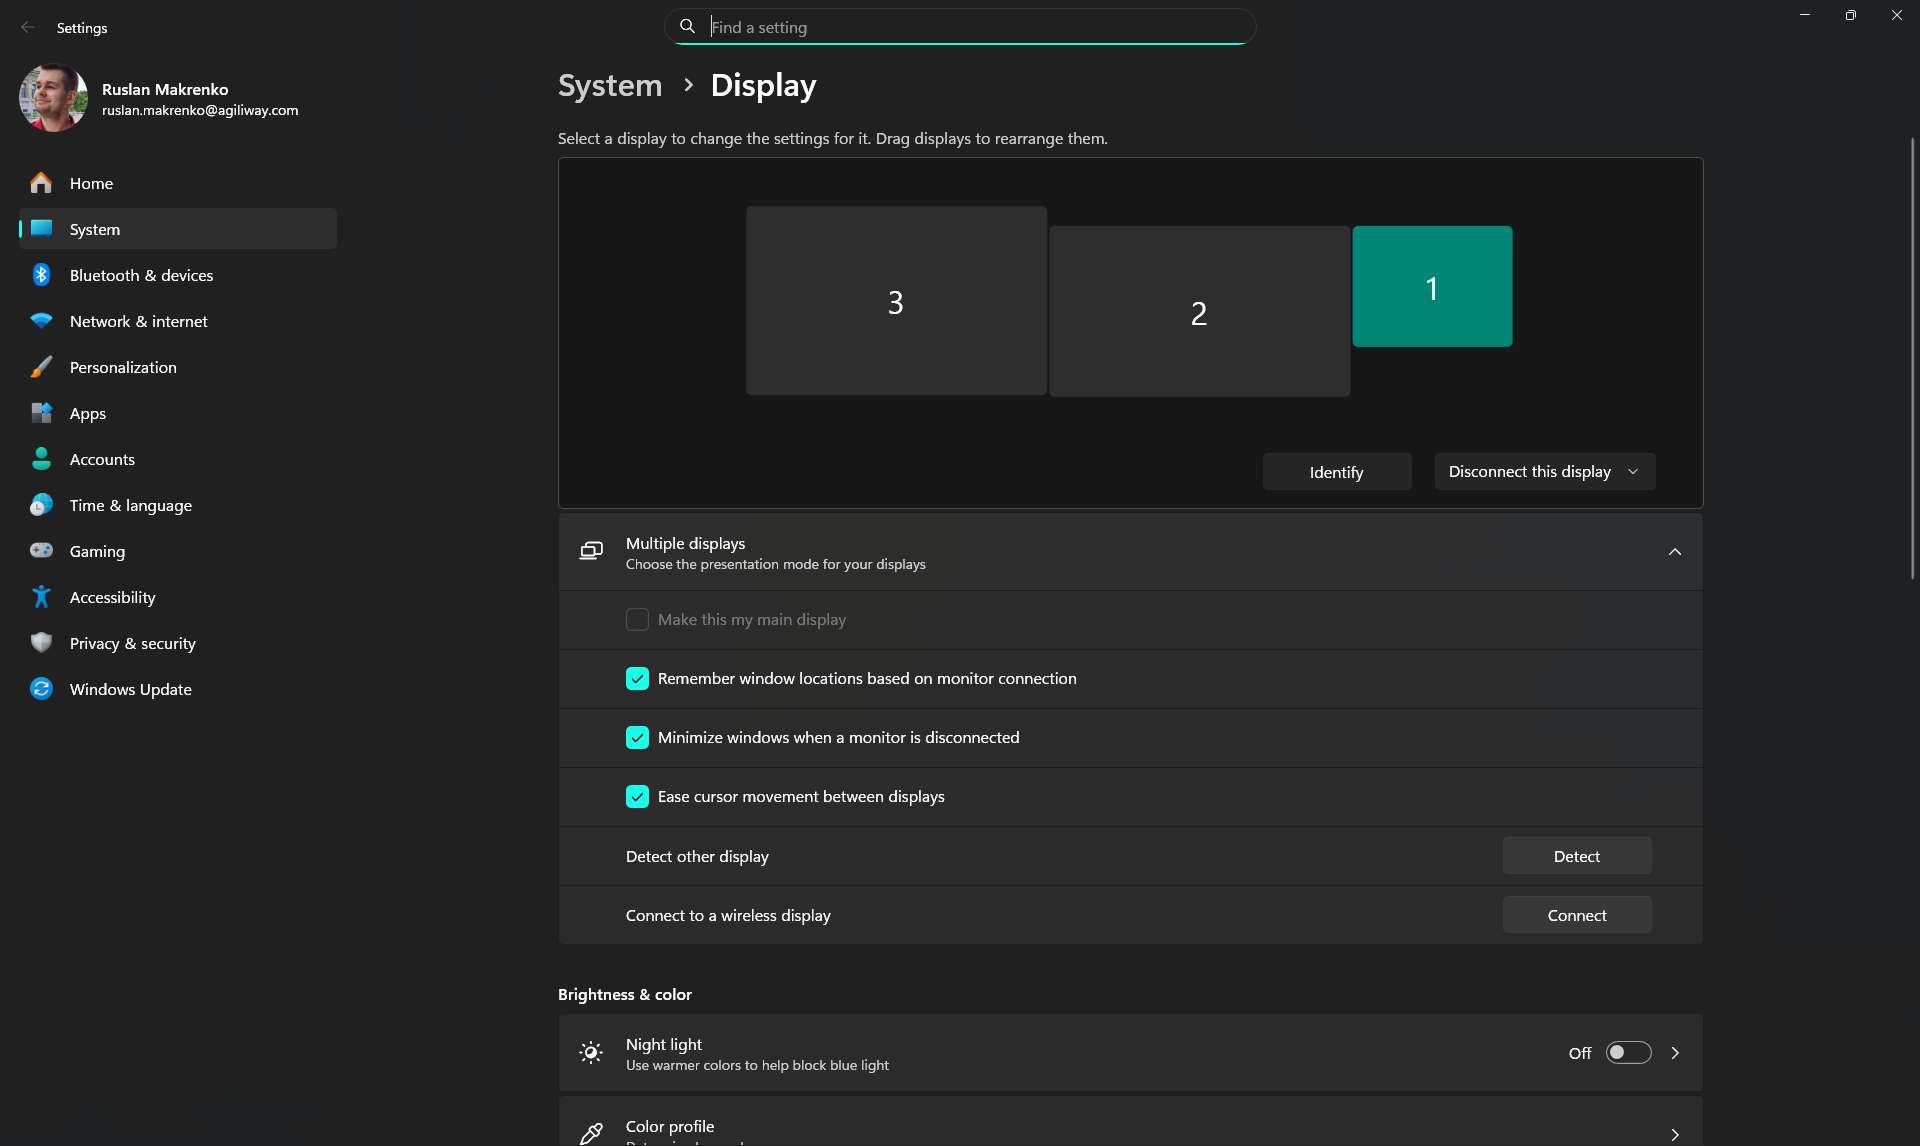Click the vertical scrollbar on the right

pos(1911,360)
